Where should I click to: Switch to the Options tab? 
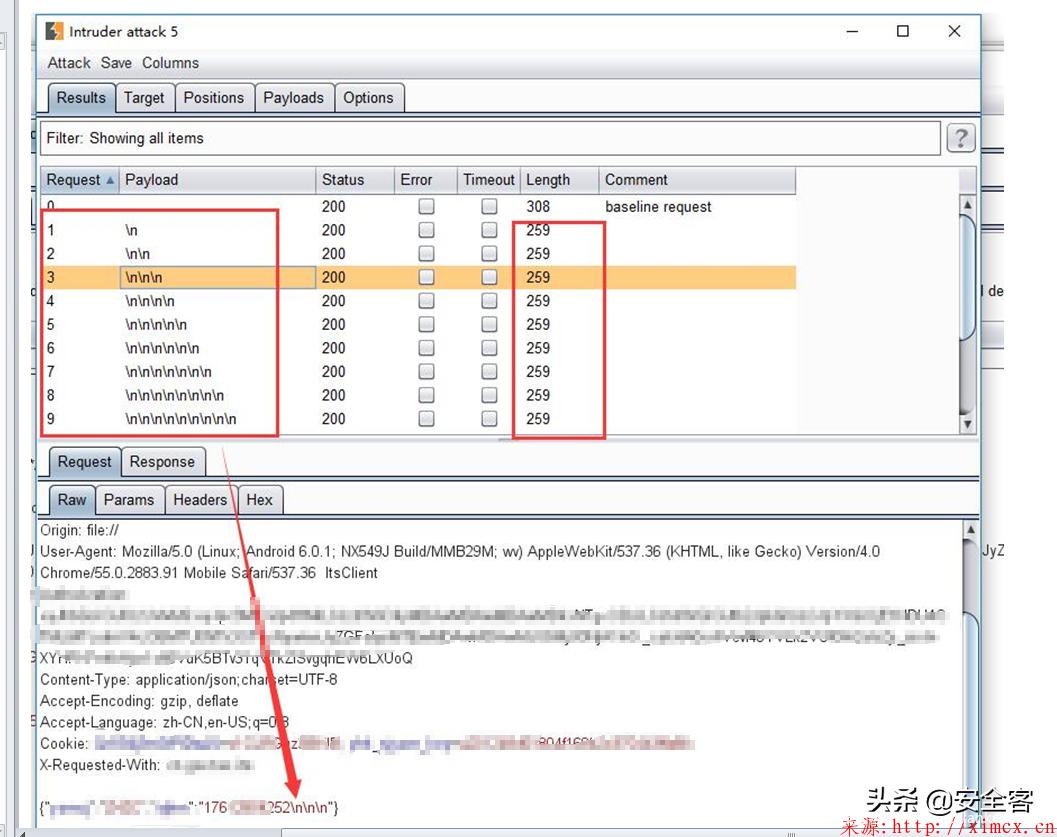pyautogui.click(x=368, y=98)
